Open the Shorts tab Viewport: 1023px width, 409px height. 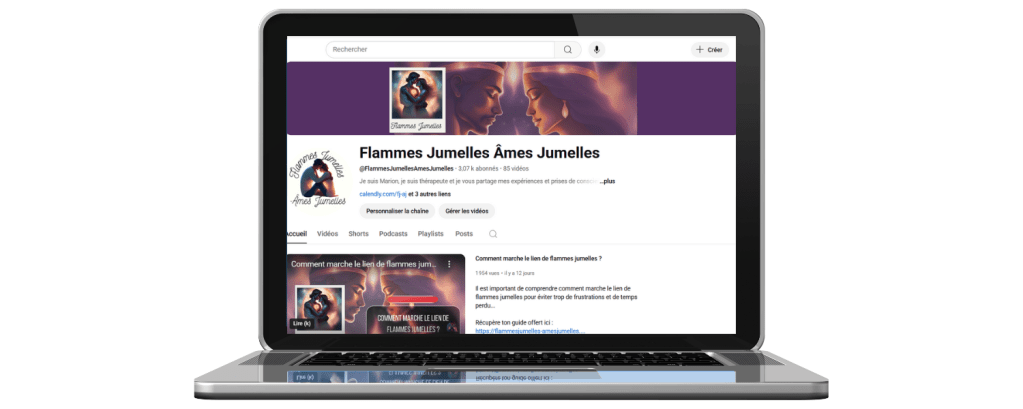tap(358, 233)
